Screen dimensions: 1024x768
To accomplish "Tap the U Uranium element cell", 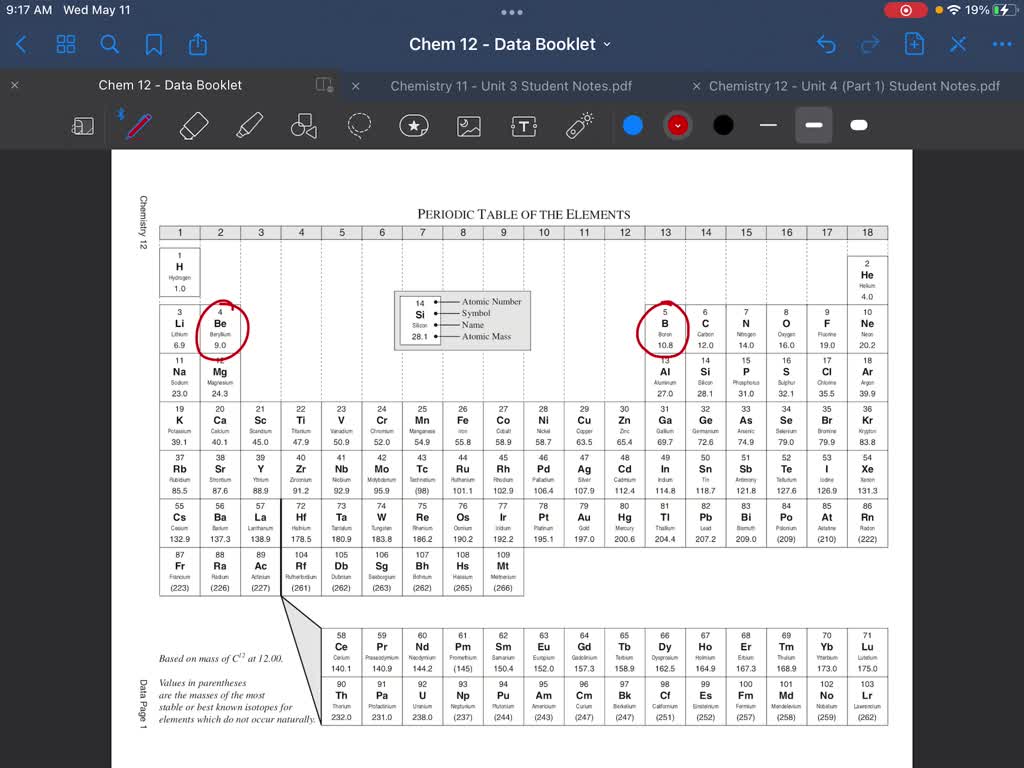I will pyautogui.click(x=423, y=701).
